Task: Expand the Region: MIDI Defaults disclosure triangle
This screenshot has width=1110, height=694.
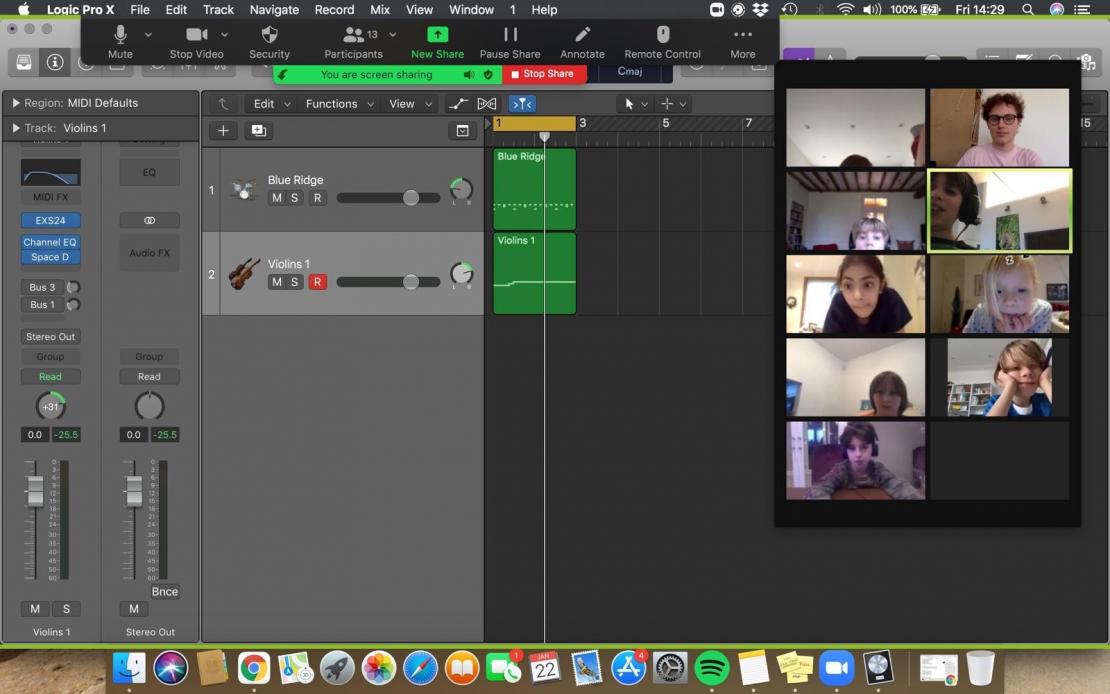Action: (x=15, y=103)
